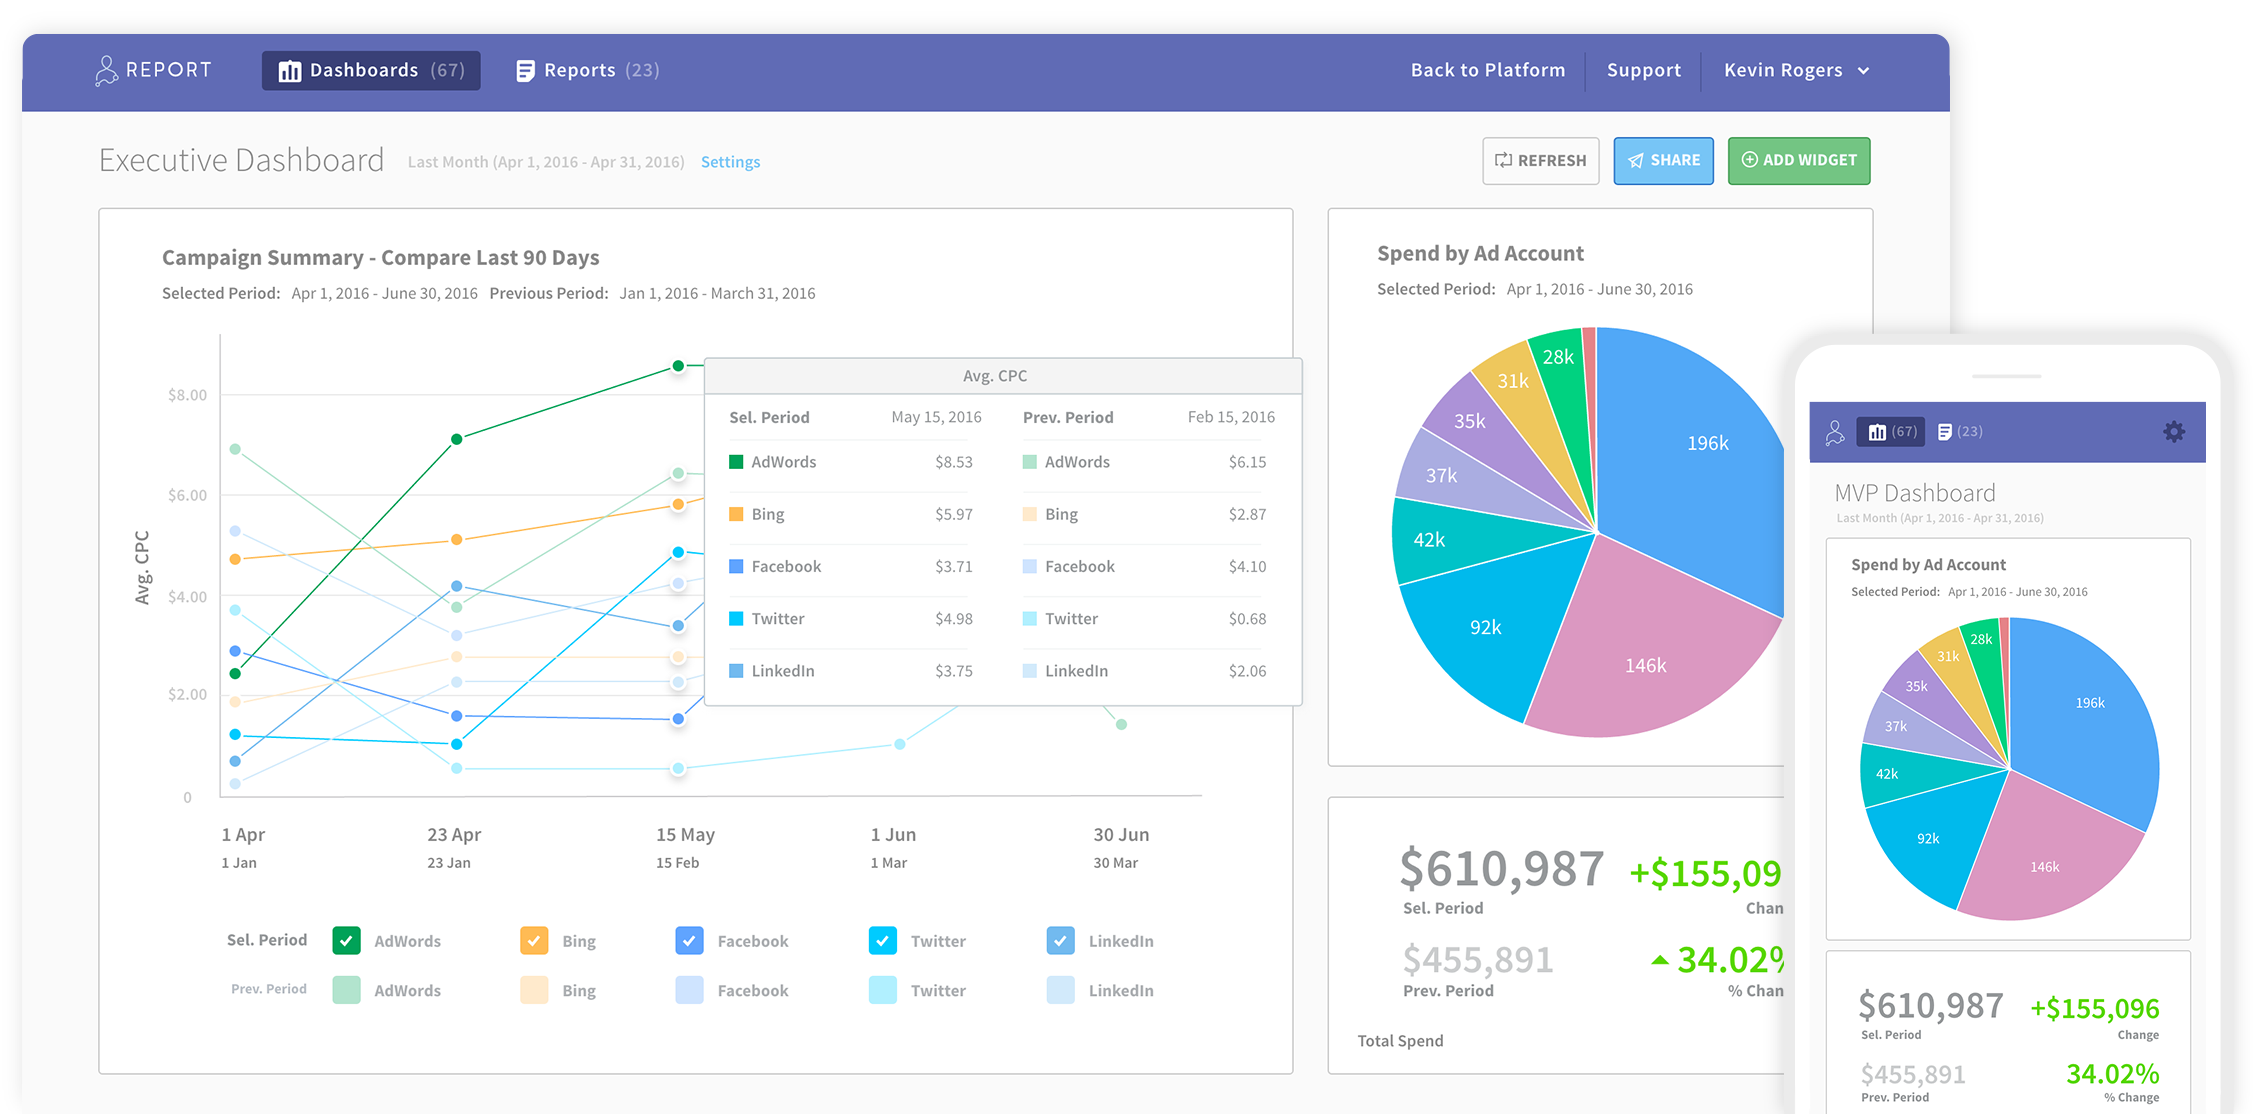Open settings gear in mobile view

tap(2174, 432)
